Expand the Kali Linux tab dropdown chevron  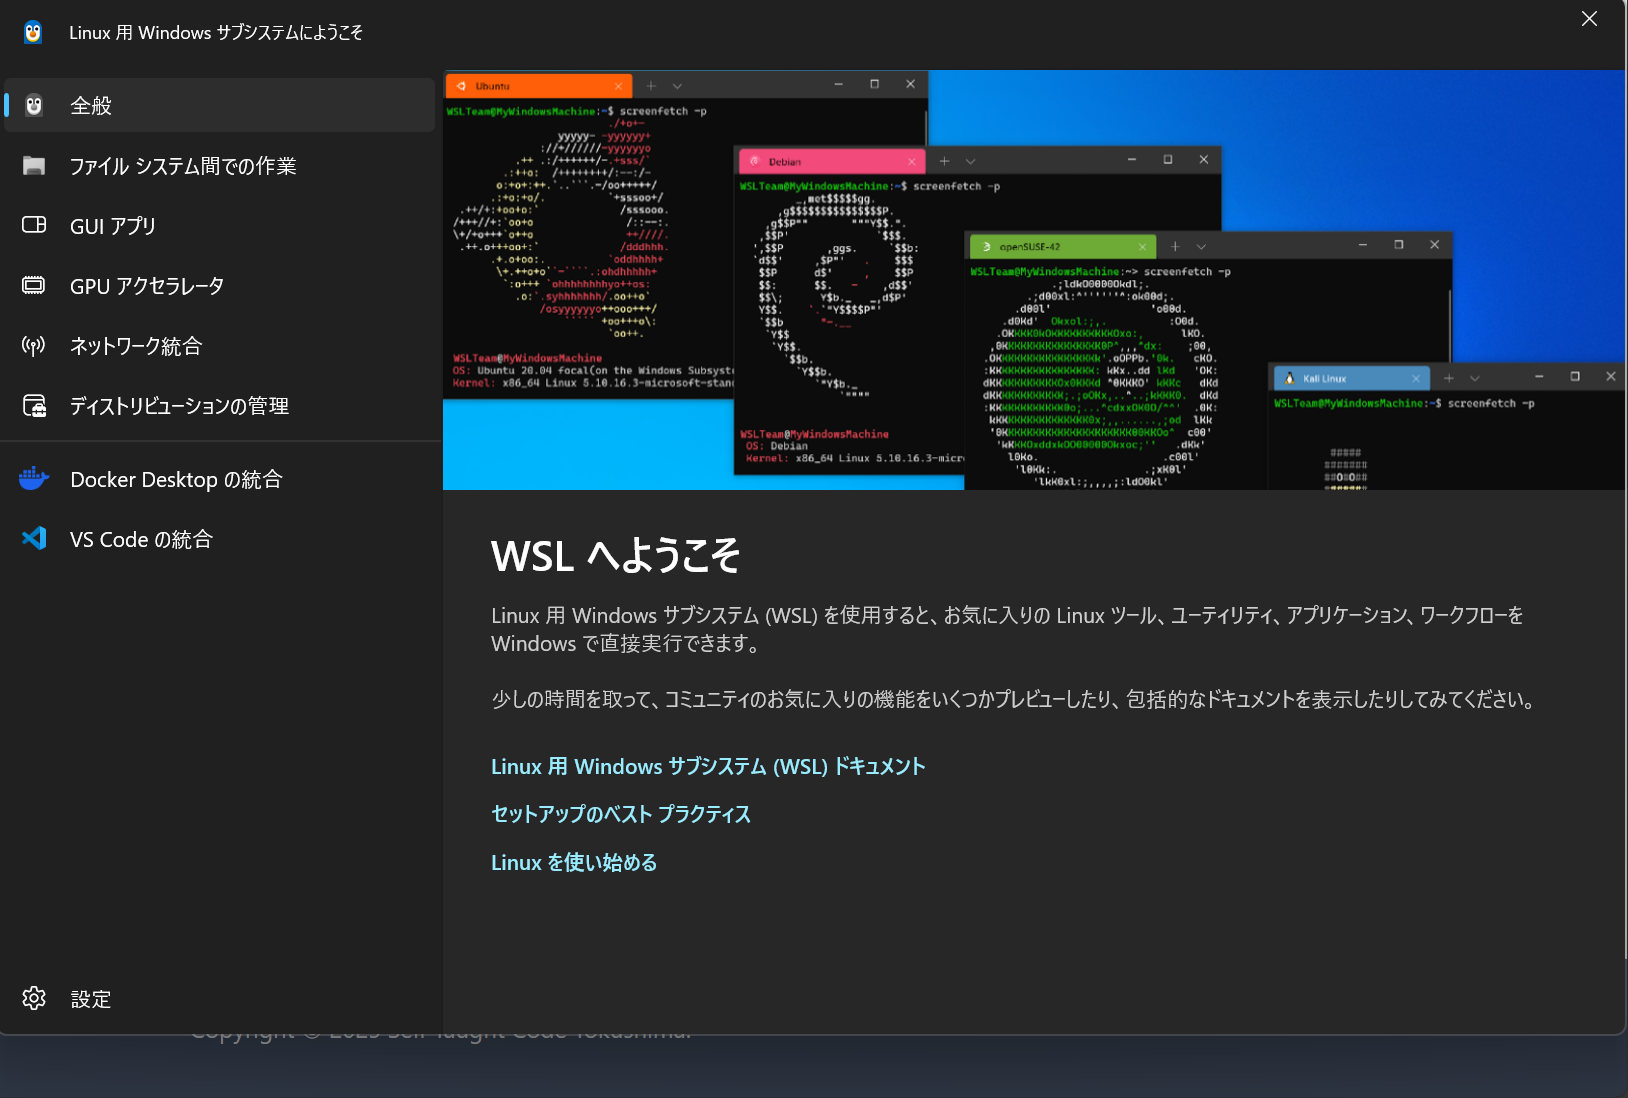coord(1475,377)
